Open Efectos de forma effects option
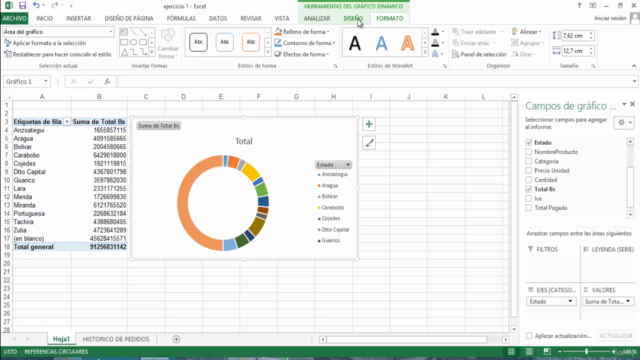 [x=302, y=54]
